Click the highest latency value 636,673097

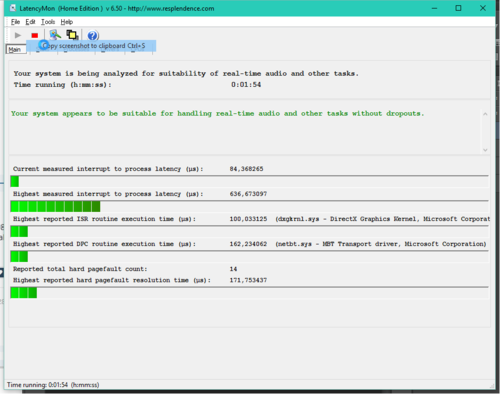click(248, 194)
